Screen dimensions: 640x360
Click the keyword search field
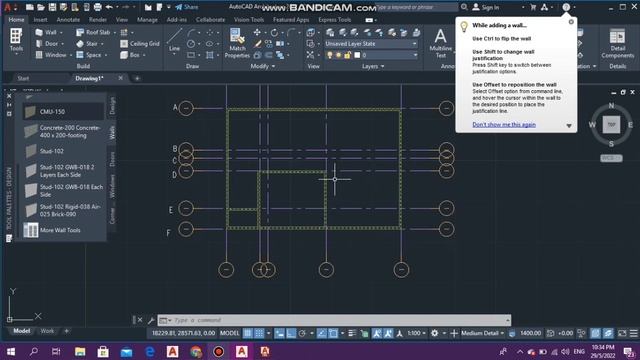[416, 7]
